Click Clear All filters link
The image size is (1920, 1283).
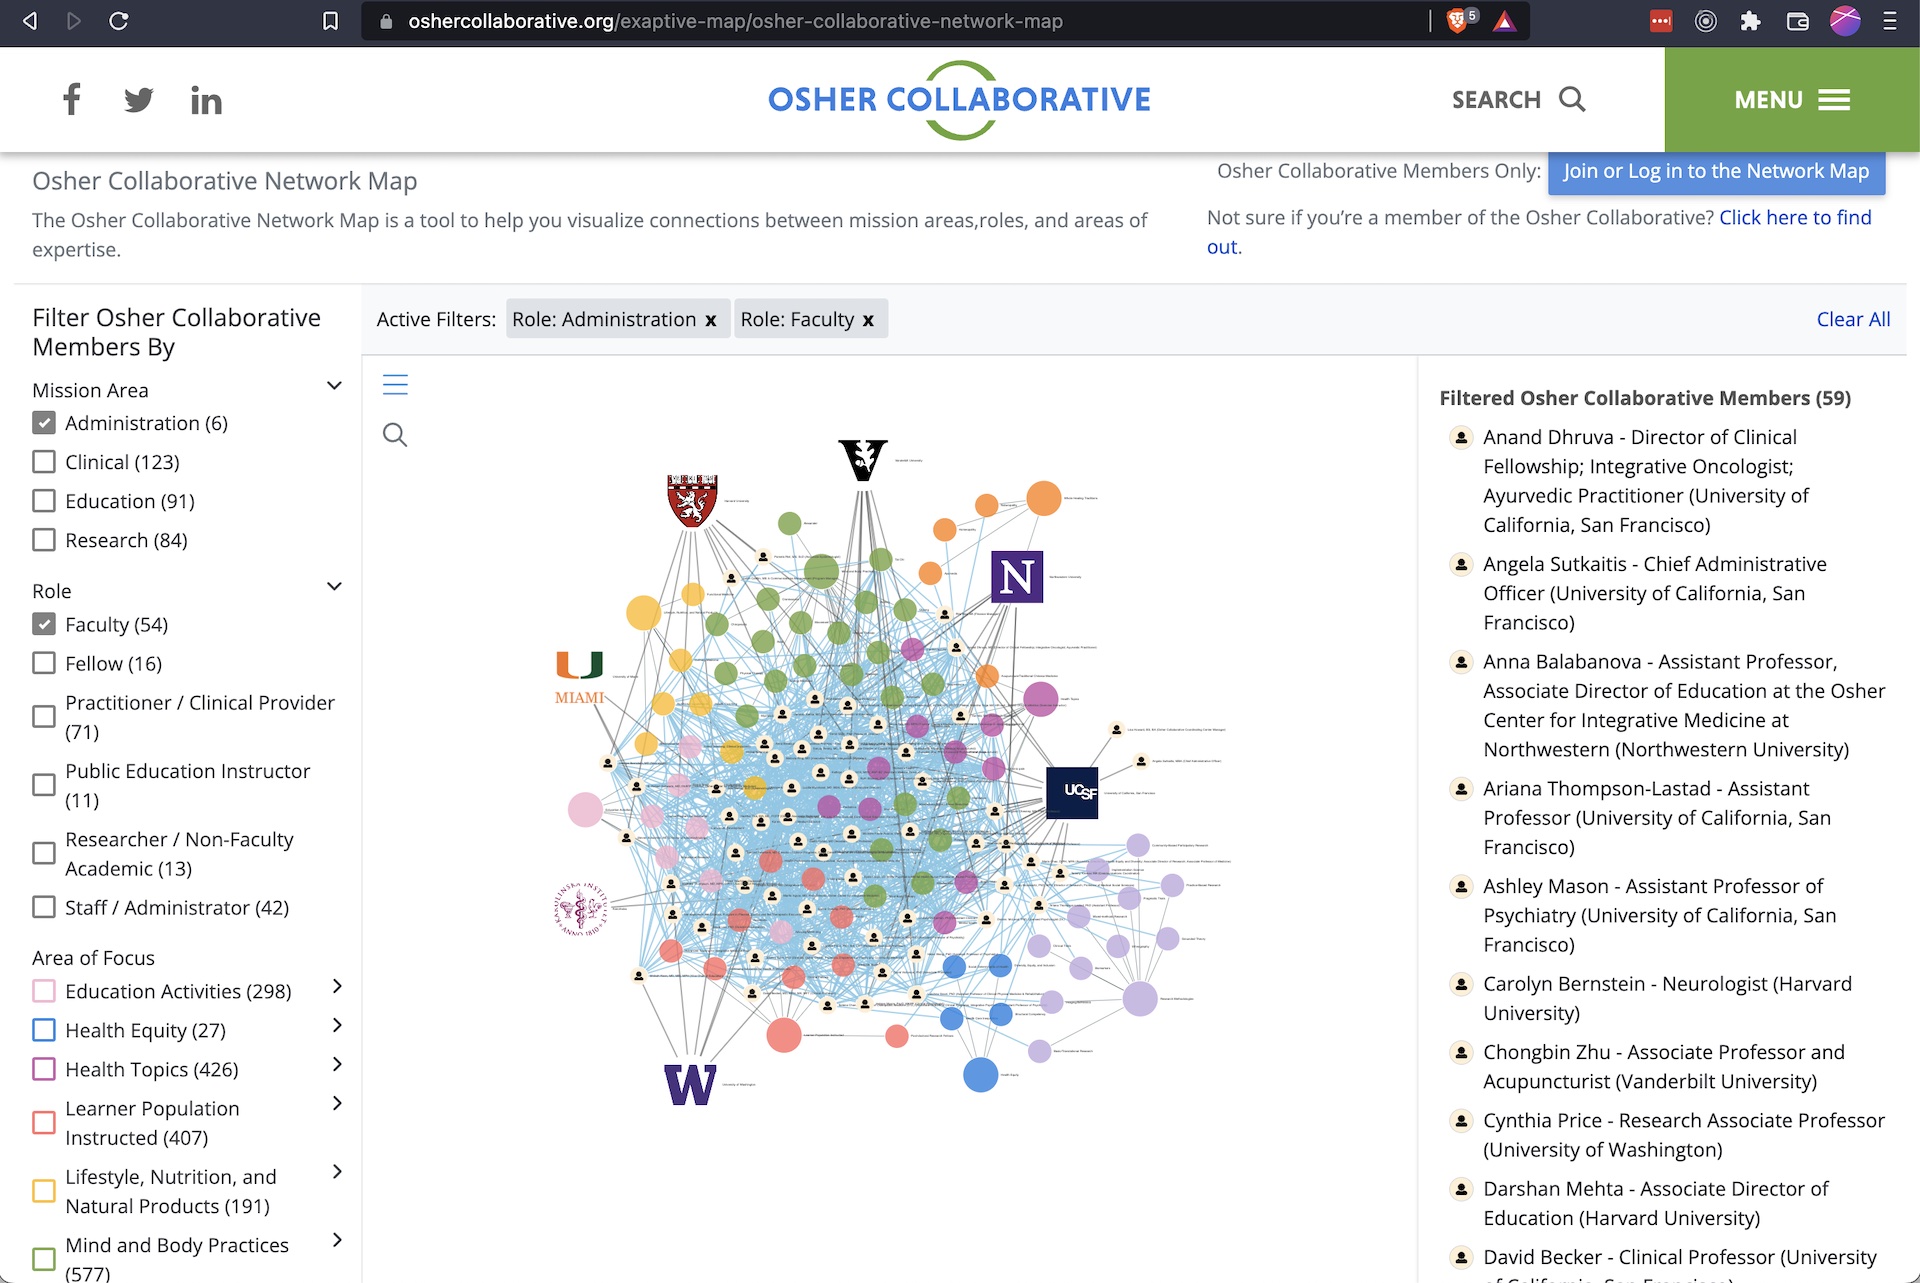coord(1853,319)
